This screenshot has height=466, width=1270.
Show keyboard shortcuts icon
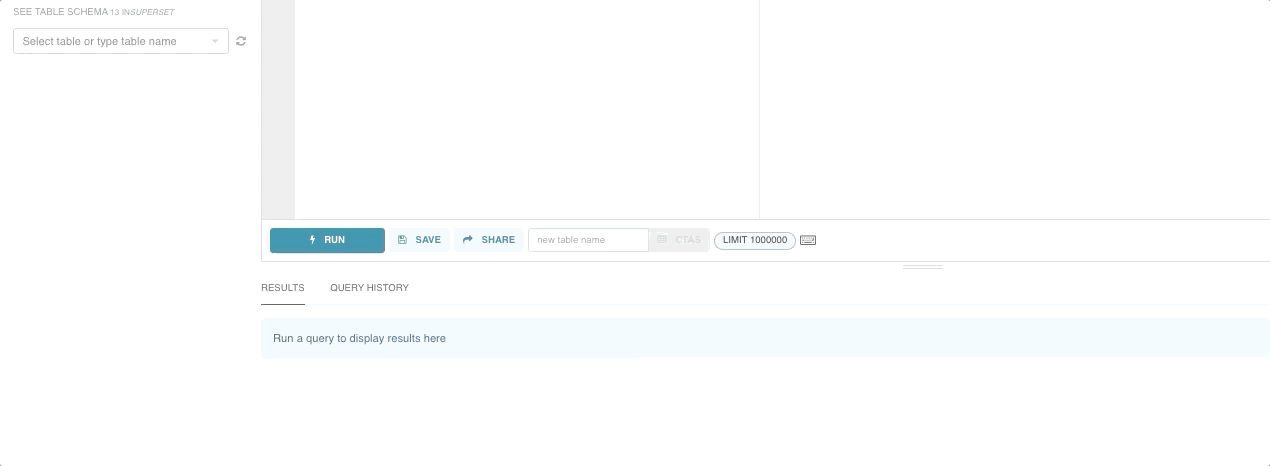(808, 240)
